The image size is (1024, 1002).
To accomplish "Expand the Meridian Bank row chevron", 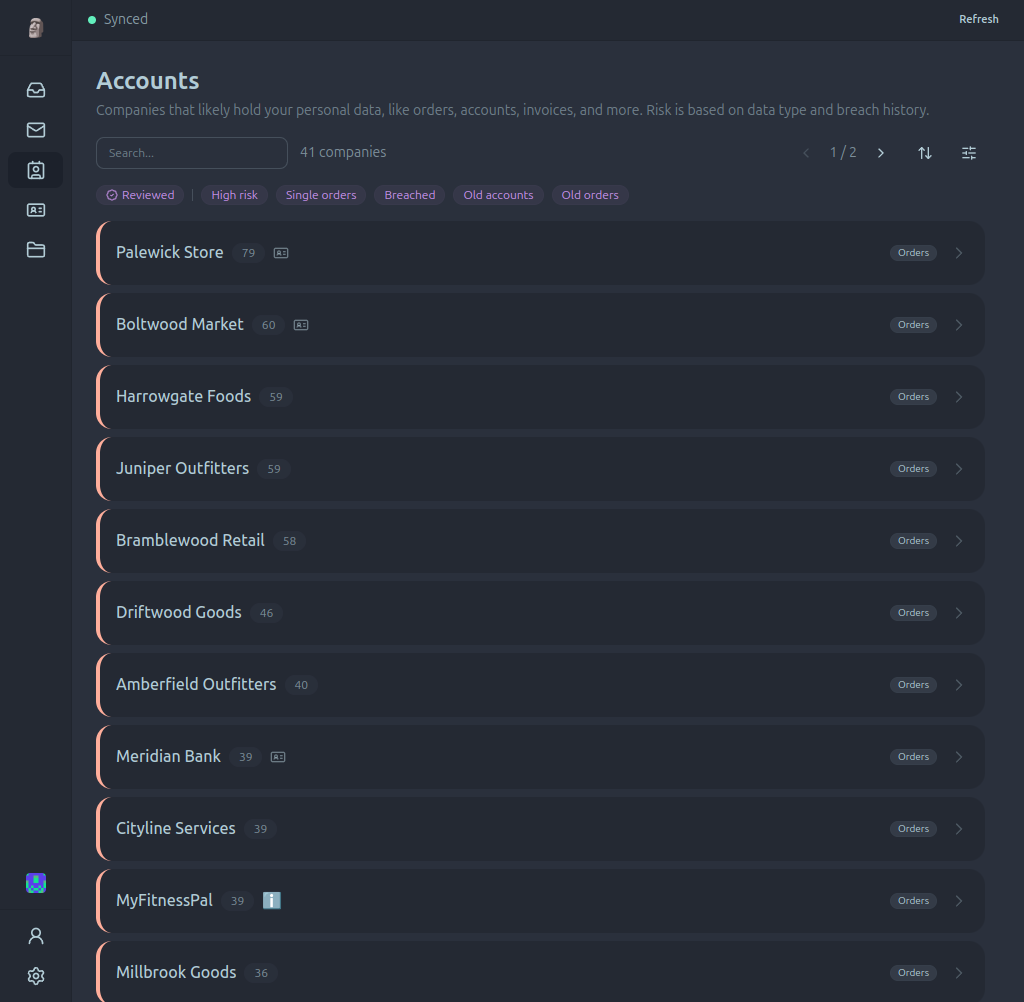I will (x=959, y=757).
